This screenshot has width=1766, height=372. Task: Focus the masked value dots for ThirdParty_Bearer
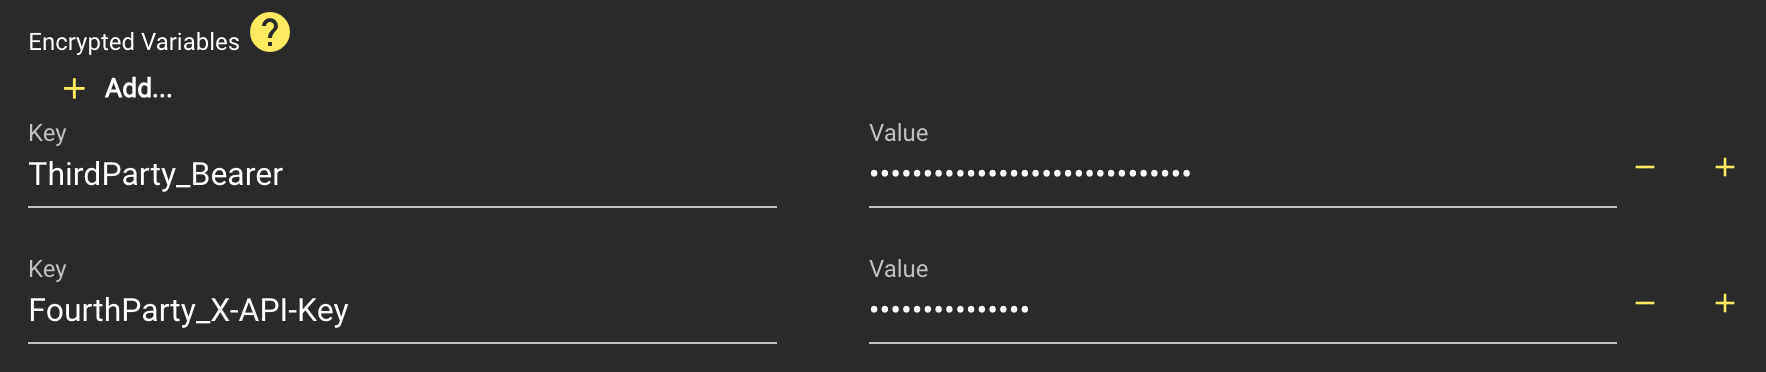pos(1030,173)
